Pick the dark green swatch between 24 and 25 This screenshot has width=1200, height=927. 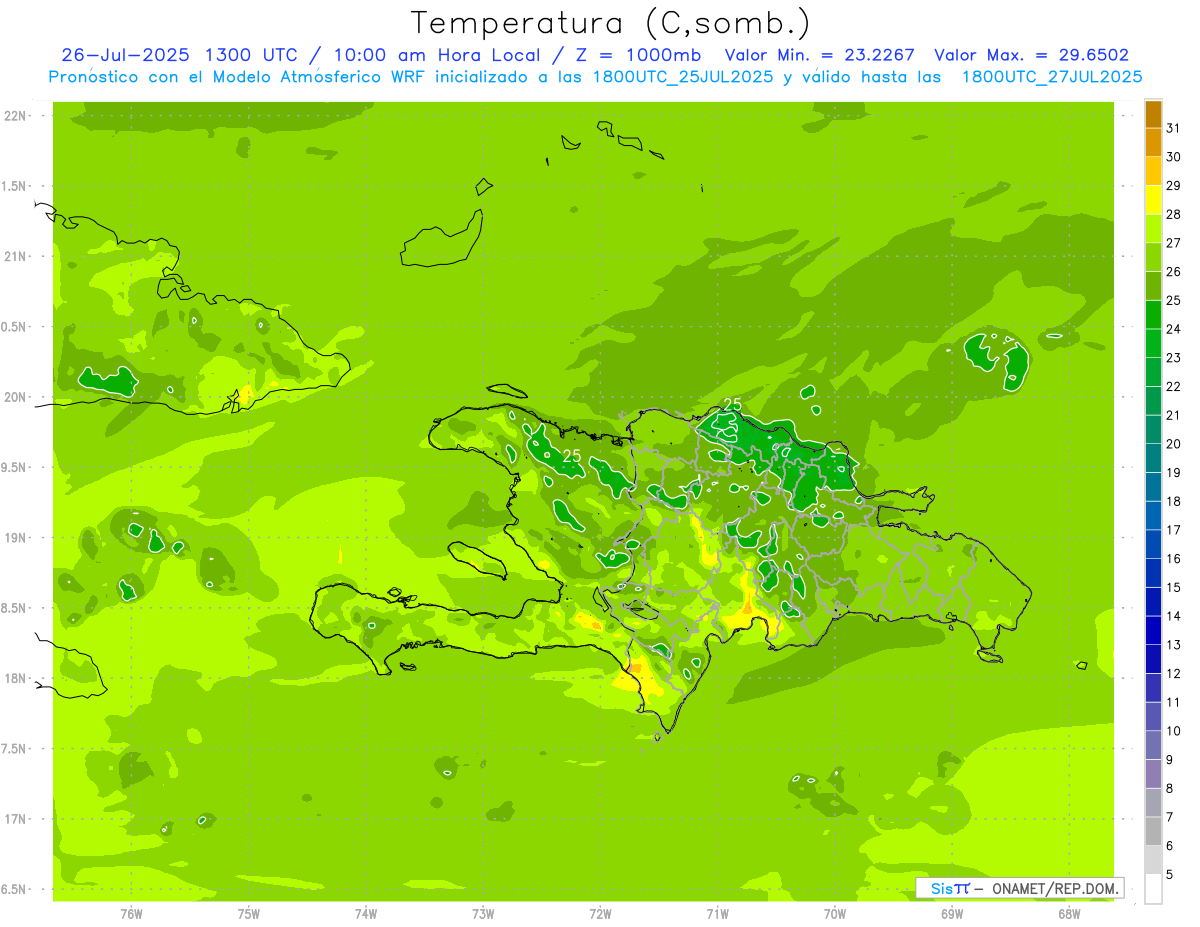click(x=1153, y=315)
